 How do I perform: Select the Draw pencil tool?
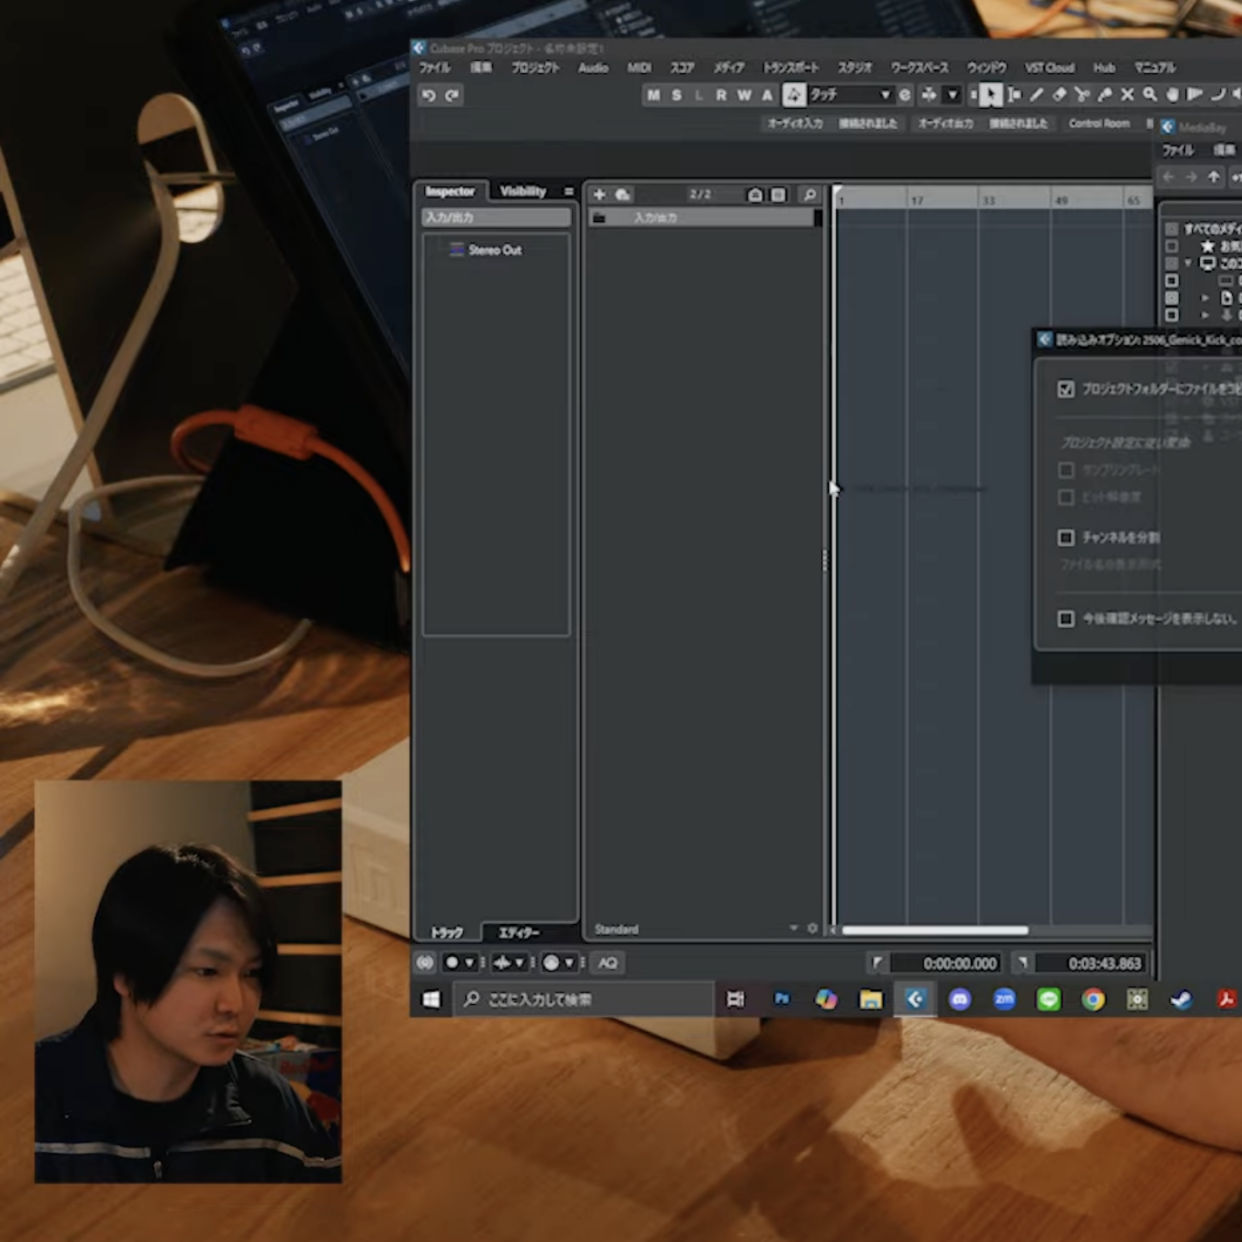pos(1037,95)
